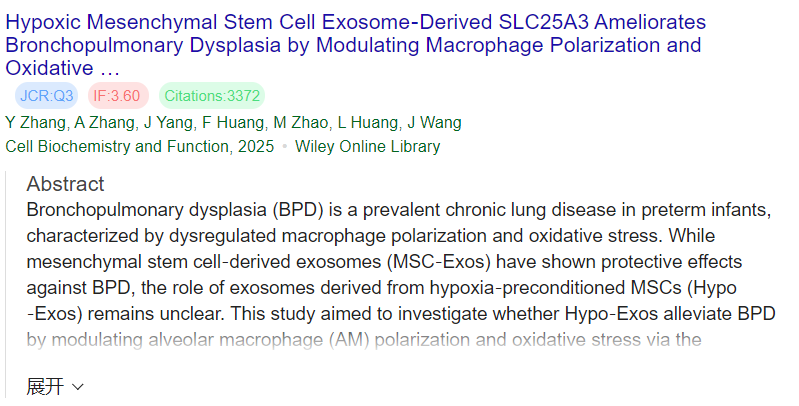Click author F Huang
The height and width of the screenshot is (406, 799).
[x=234, y=123]
